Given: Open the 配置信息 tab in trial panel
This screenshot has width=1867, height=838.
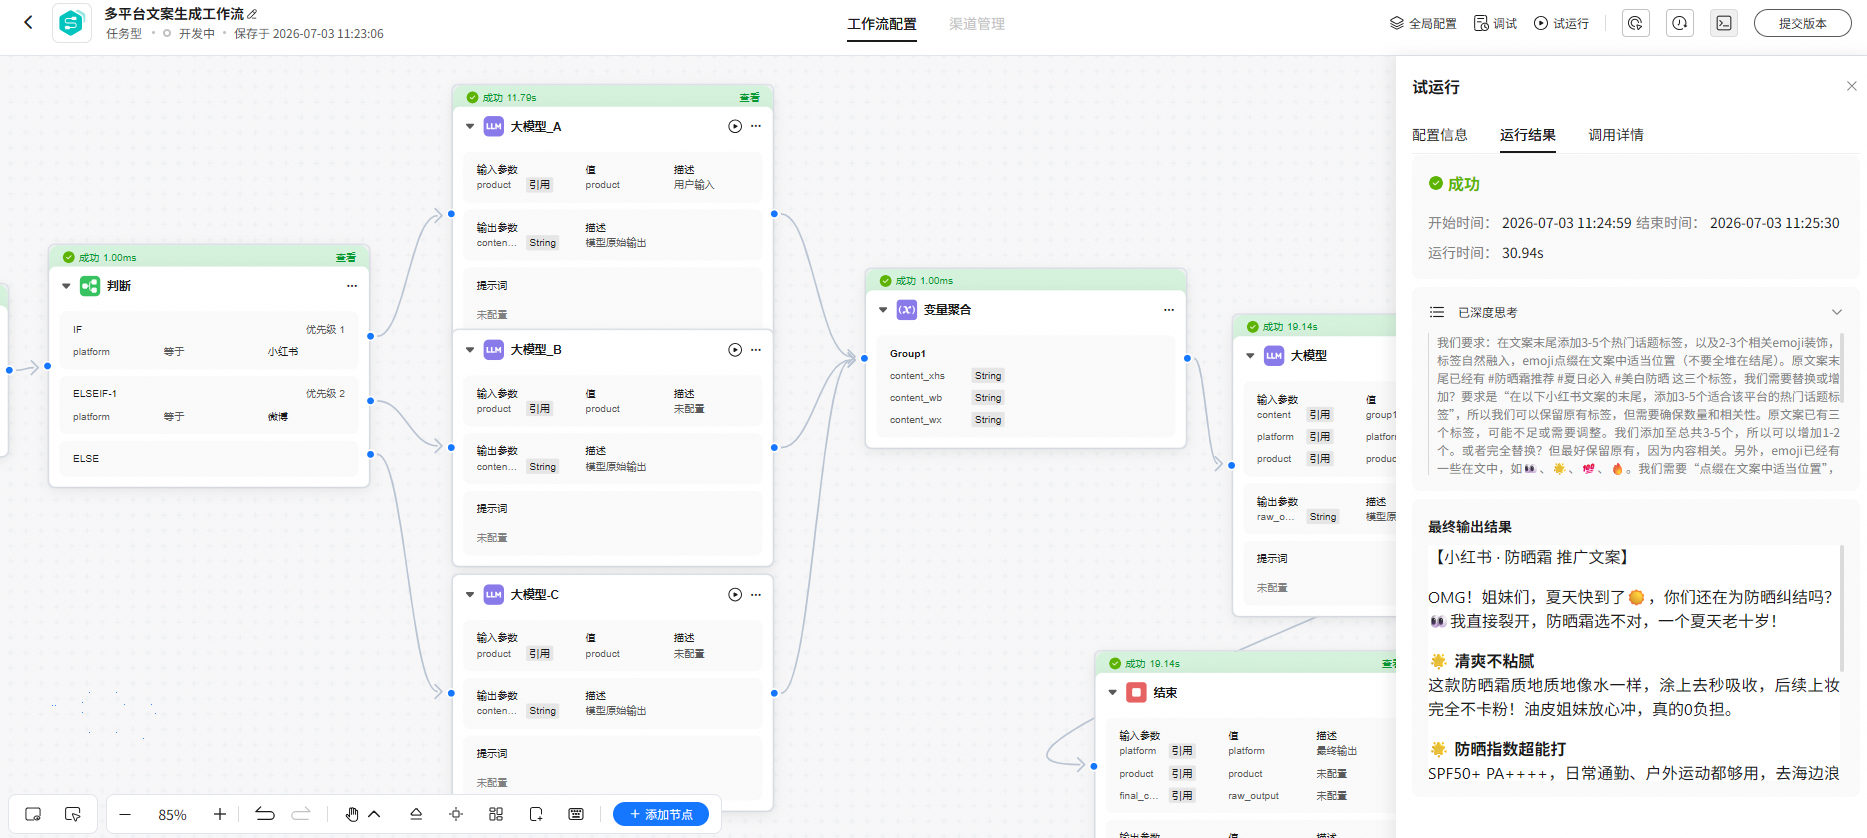Looking at the screenshot, I should [x=1440, y=135].
